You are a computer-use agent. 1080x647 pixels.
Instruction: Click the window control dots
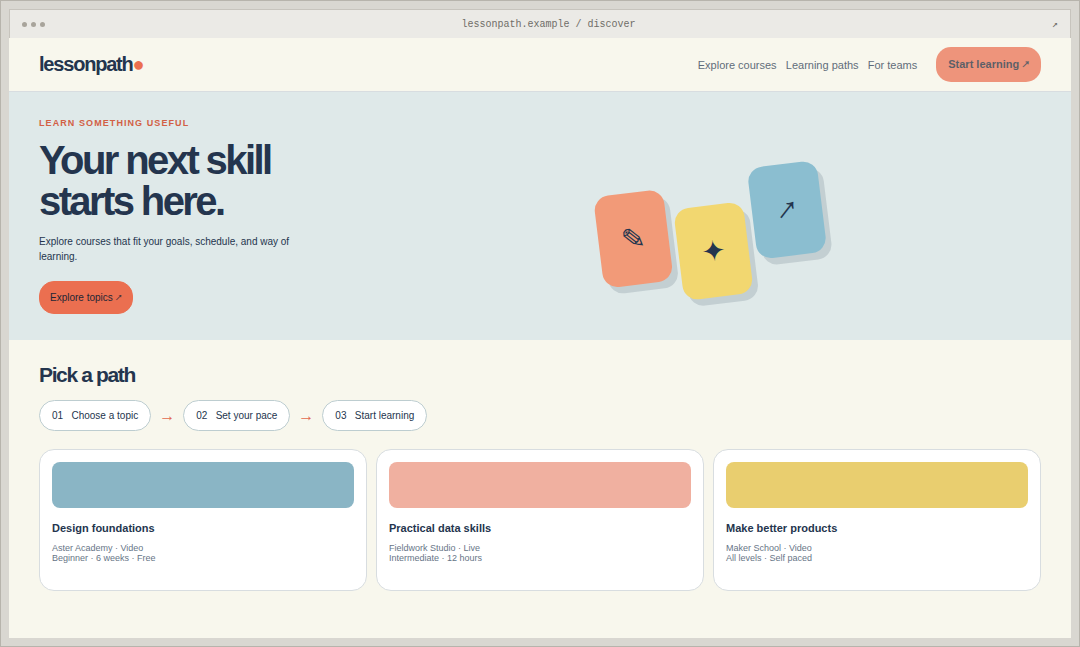[x=33, y=24]
